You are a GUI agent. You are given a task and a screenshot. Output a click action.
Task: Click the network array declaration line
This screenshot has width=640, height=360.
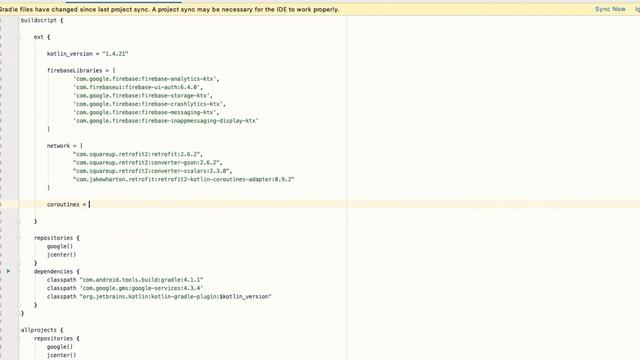[64, 146]
